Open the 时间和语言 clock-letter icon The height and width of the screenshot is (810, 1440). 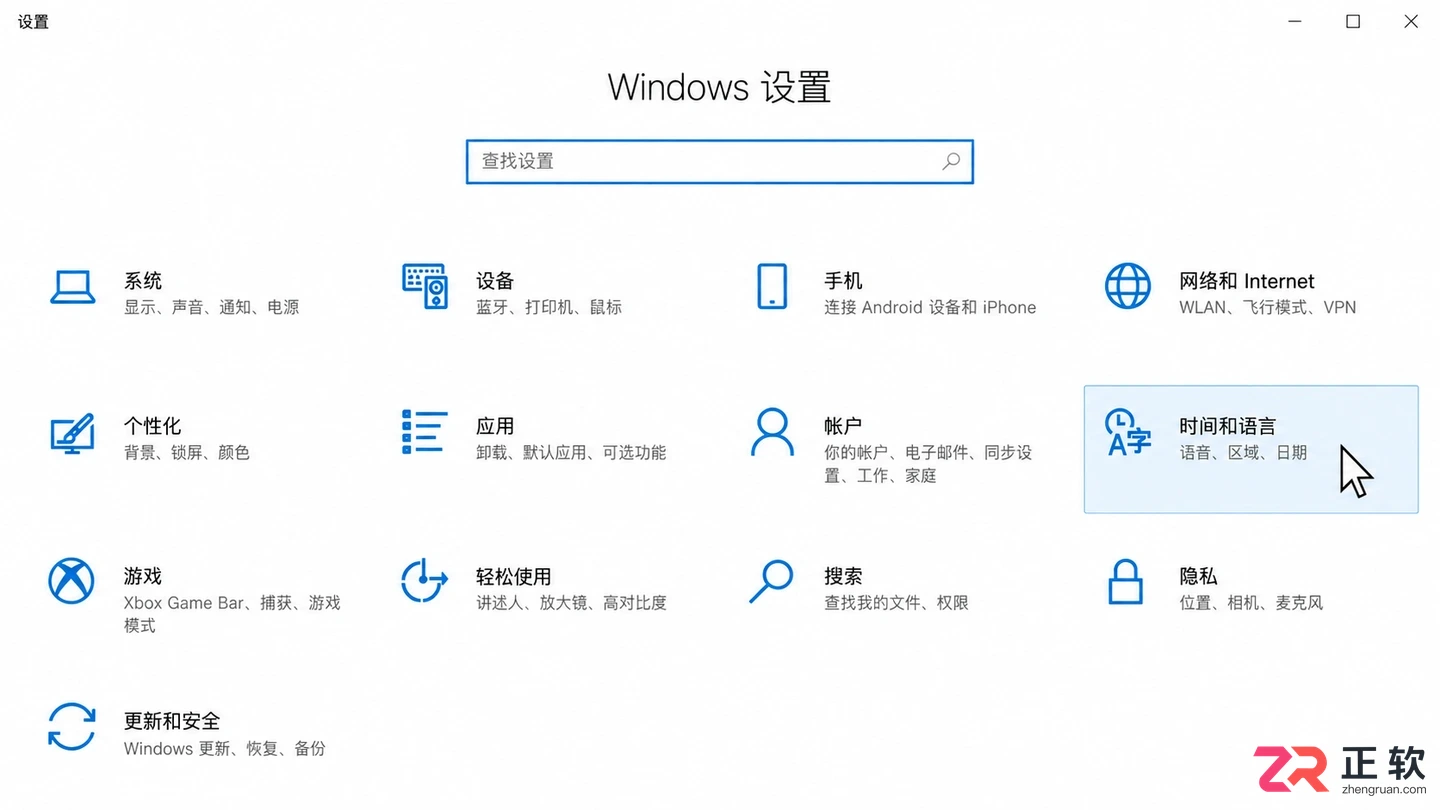click(x=1128, y=432)
